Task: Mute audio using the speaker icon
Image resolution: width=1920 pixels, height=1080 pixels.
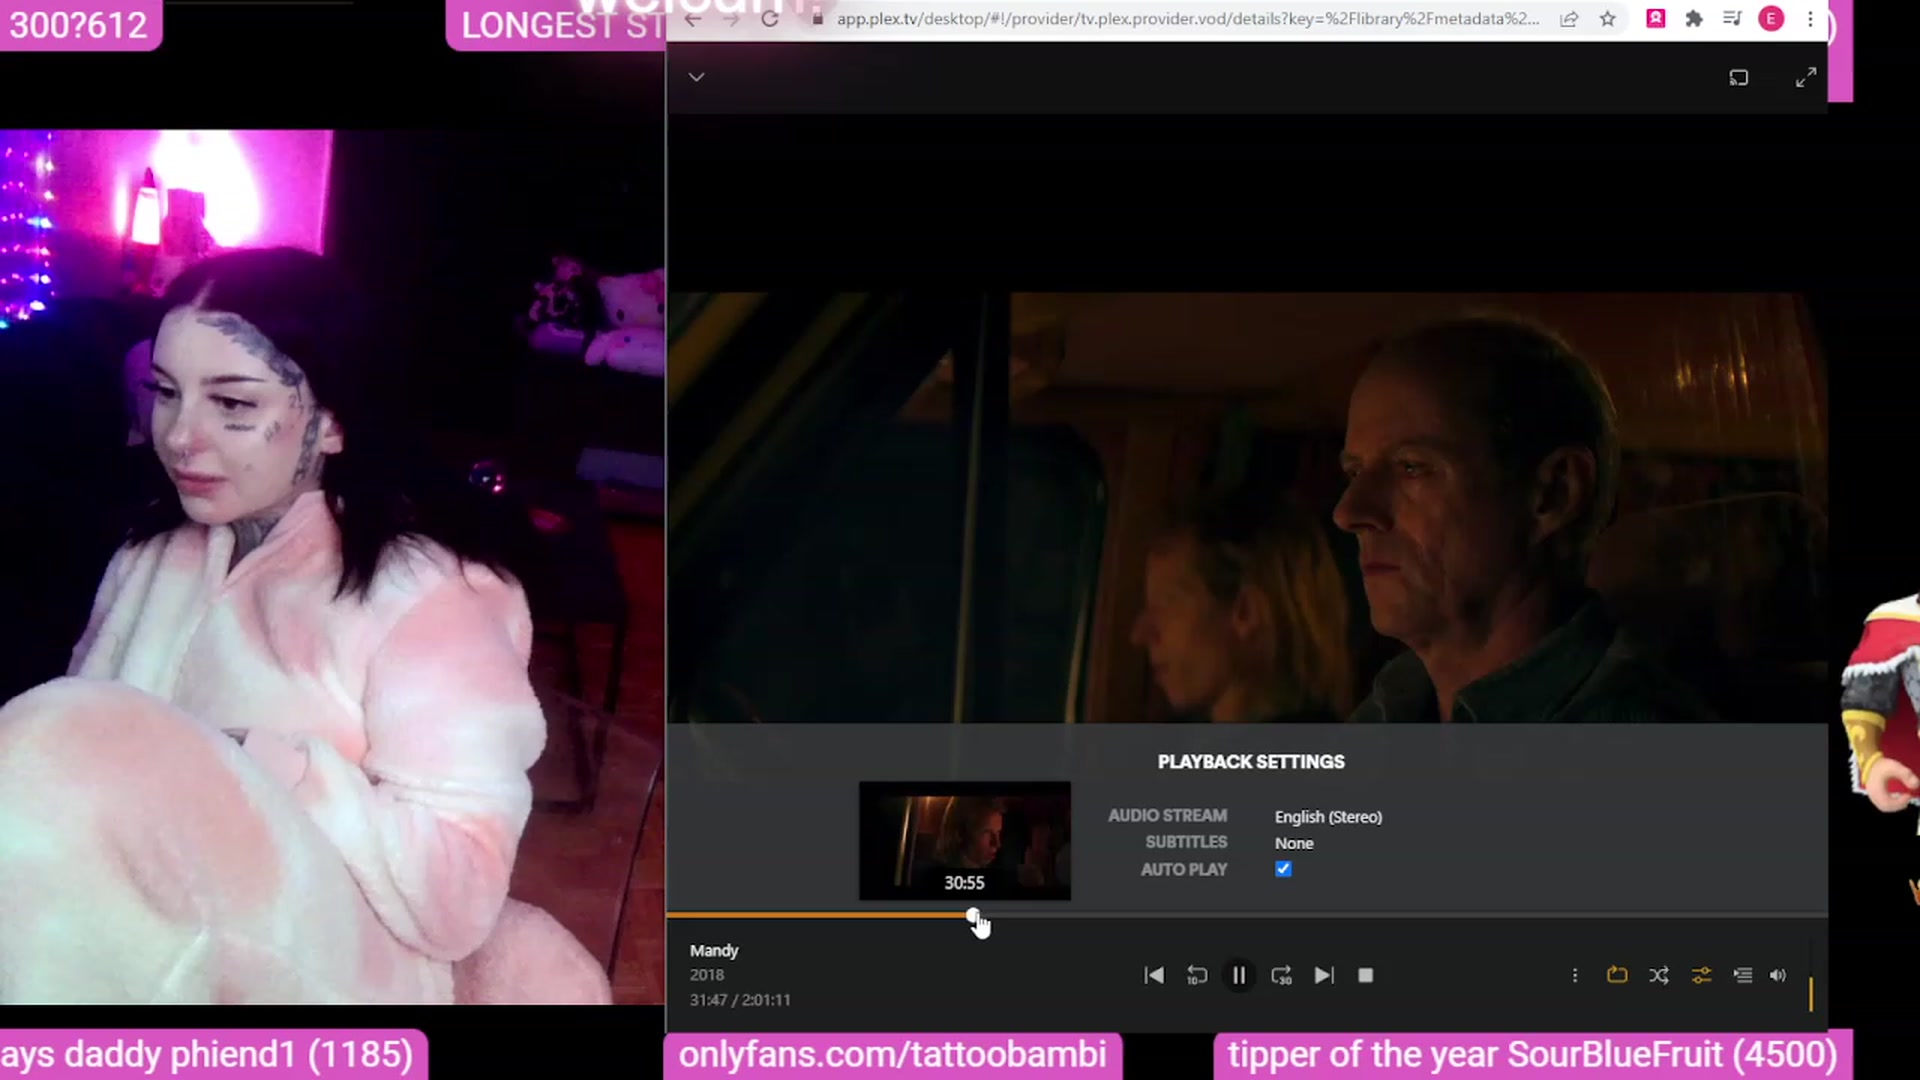Action: tap(1778, 975)
